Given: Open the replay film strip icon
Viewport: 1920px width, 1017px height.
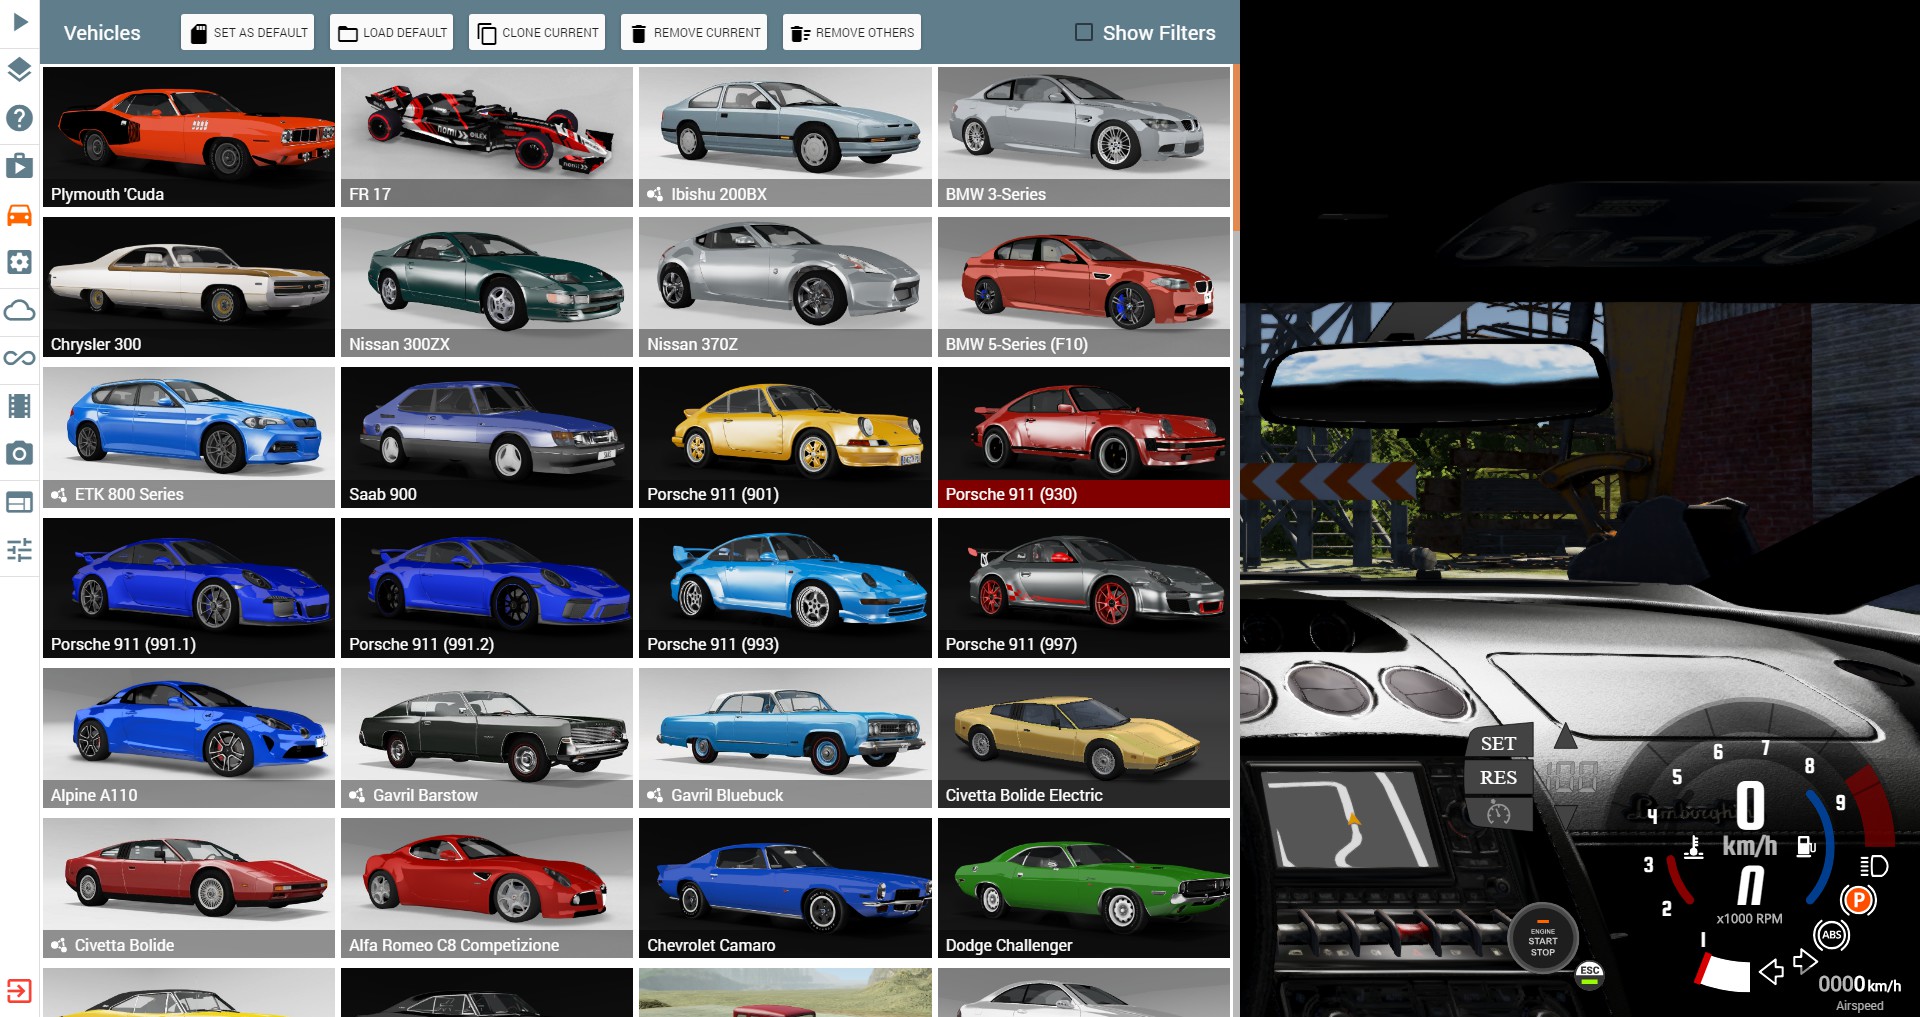Looking at the screenshot, I should tap(20, 406).
